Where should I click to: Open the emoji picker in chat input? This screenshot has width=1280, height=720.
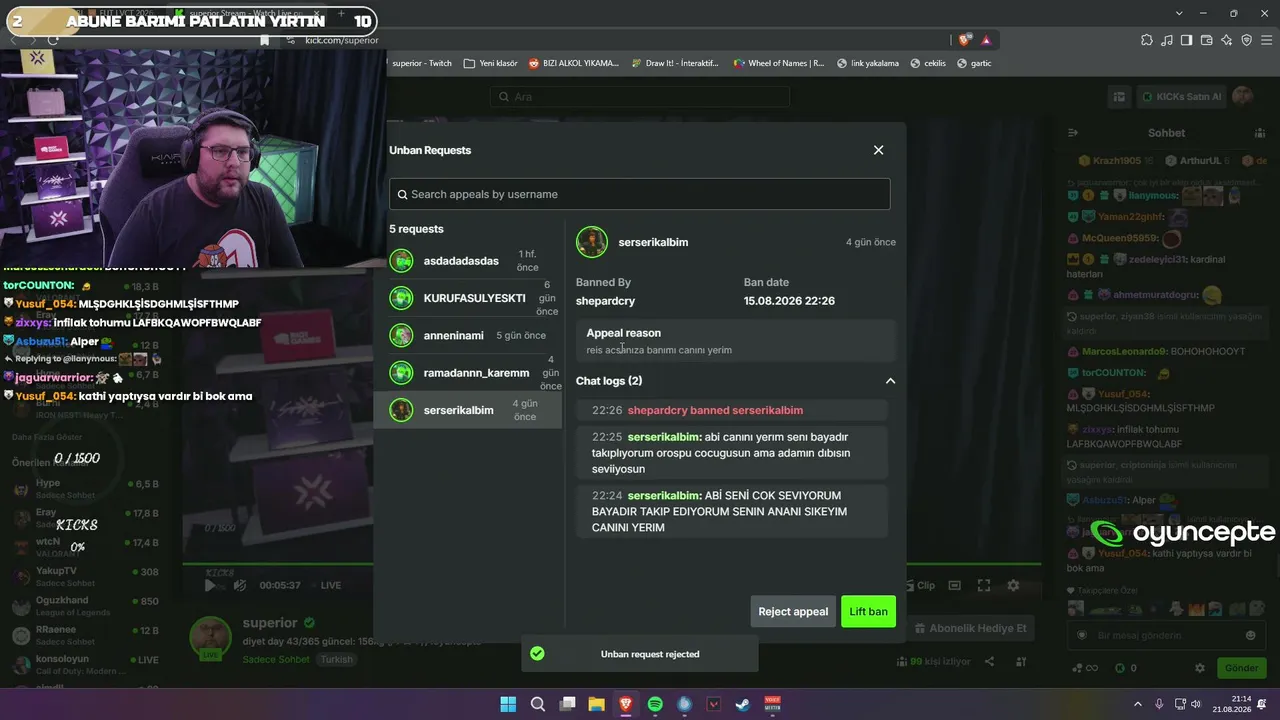[1250, 635]
